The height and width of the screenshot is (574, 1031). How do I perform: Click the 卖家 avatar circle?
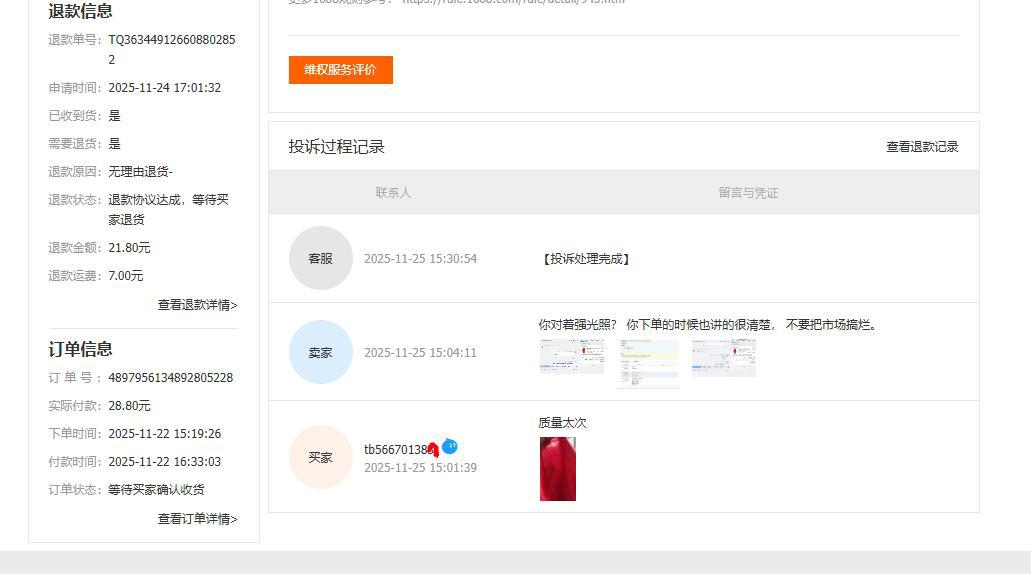click(x=321, y=352)
